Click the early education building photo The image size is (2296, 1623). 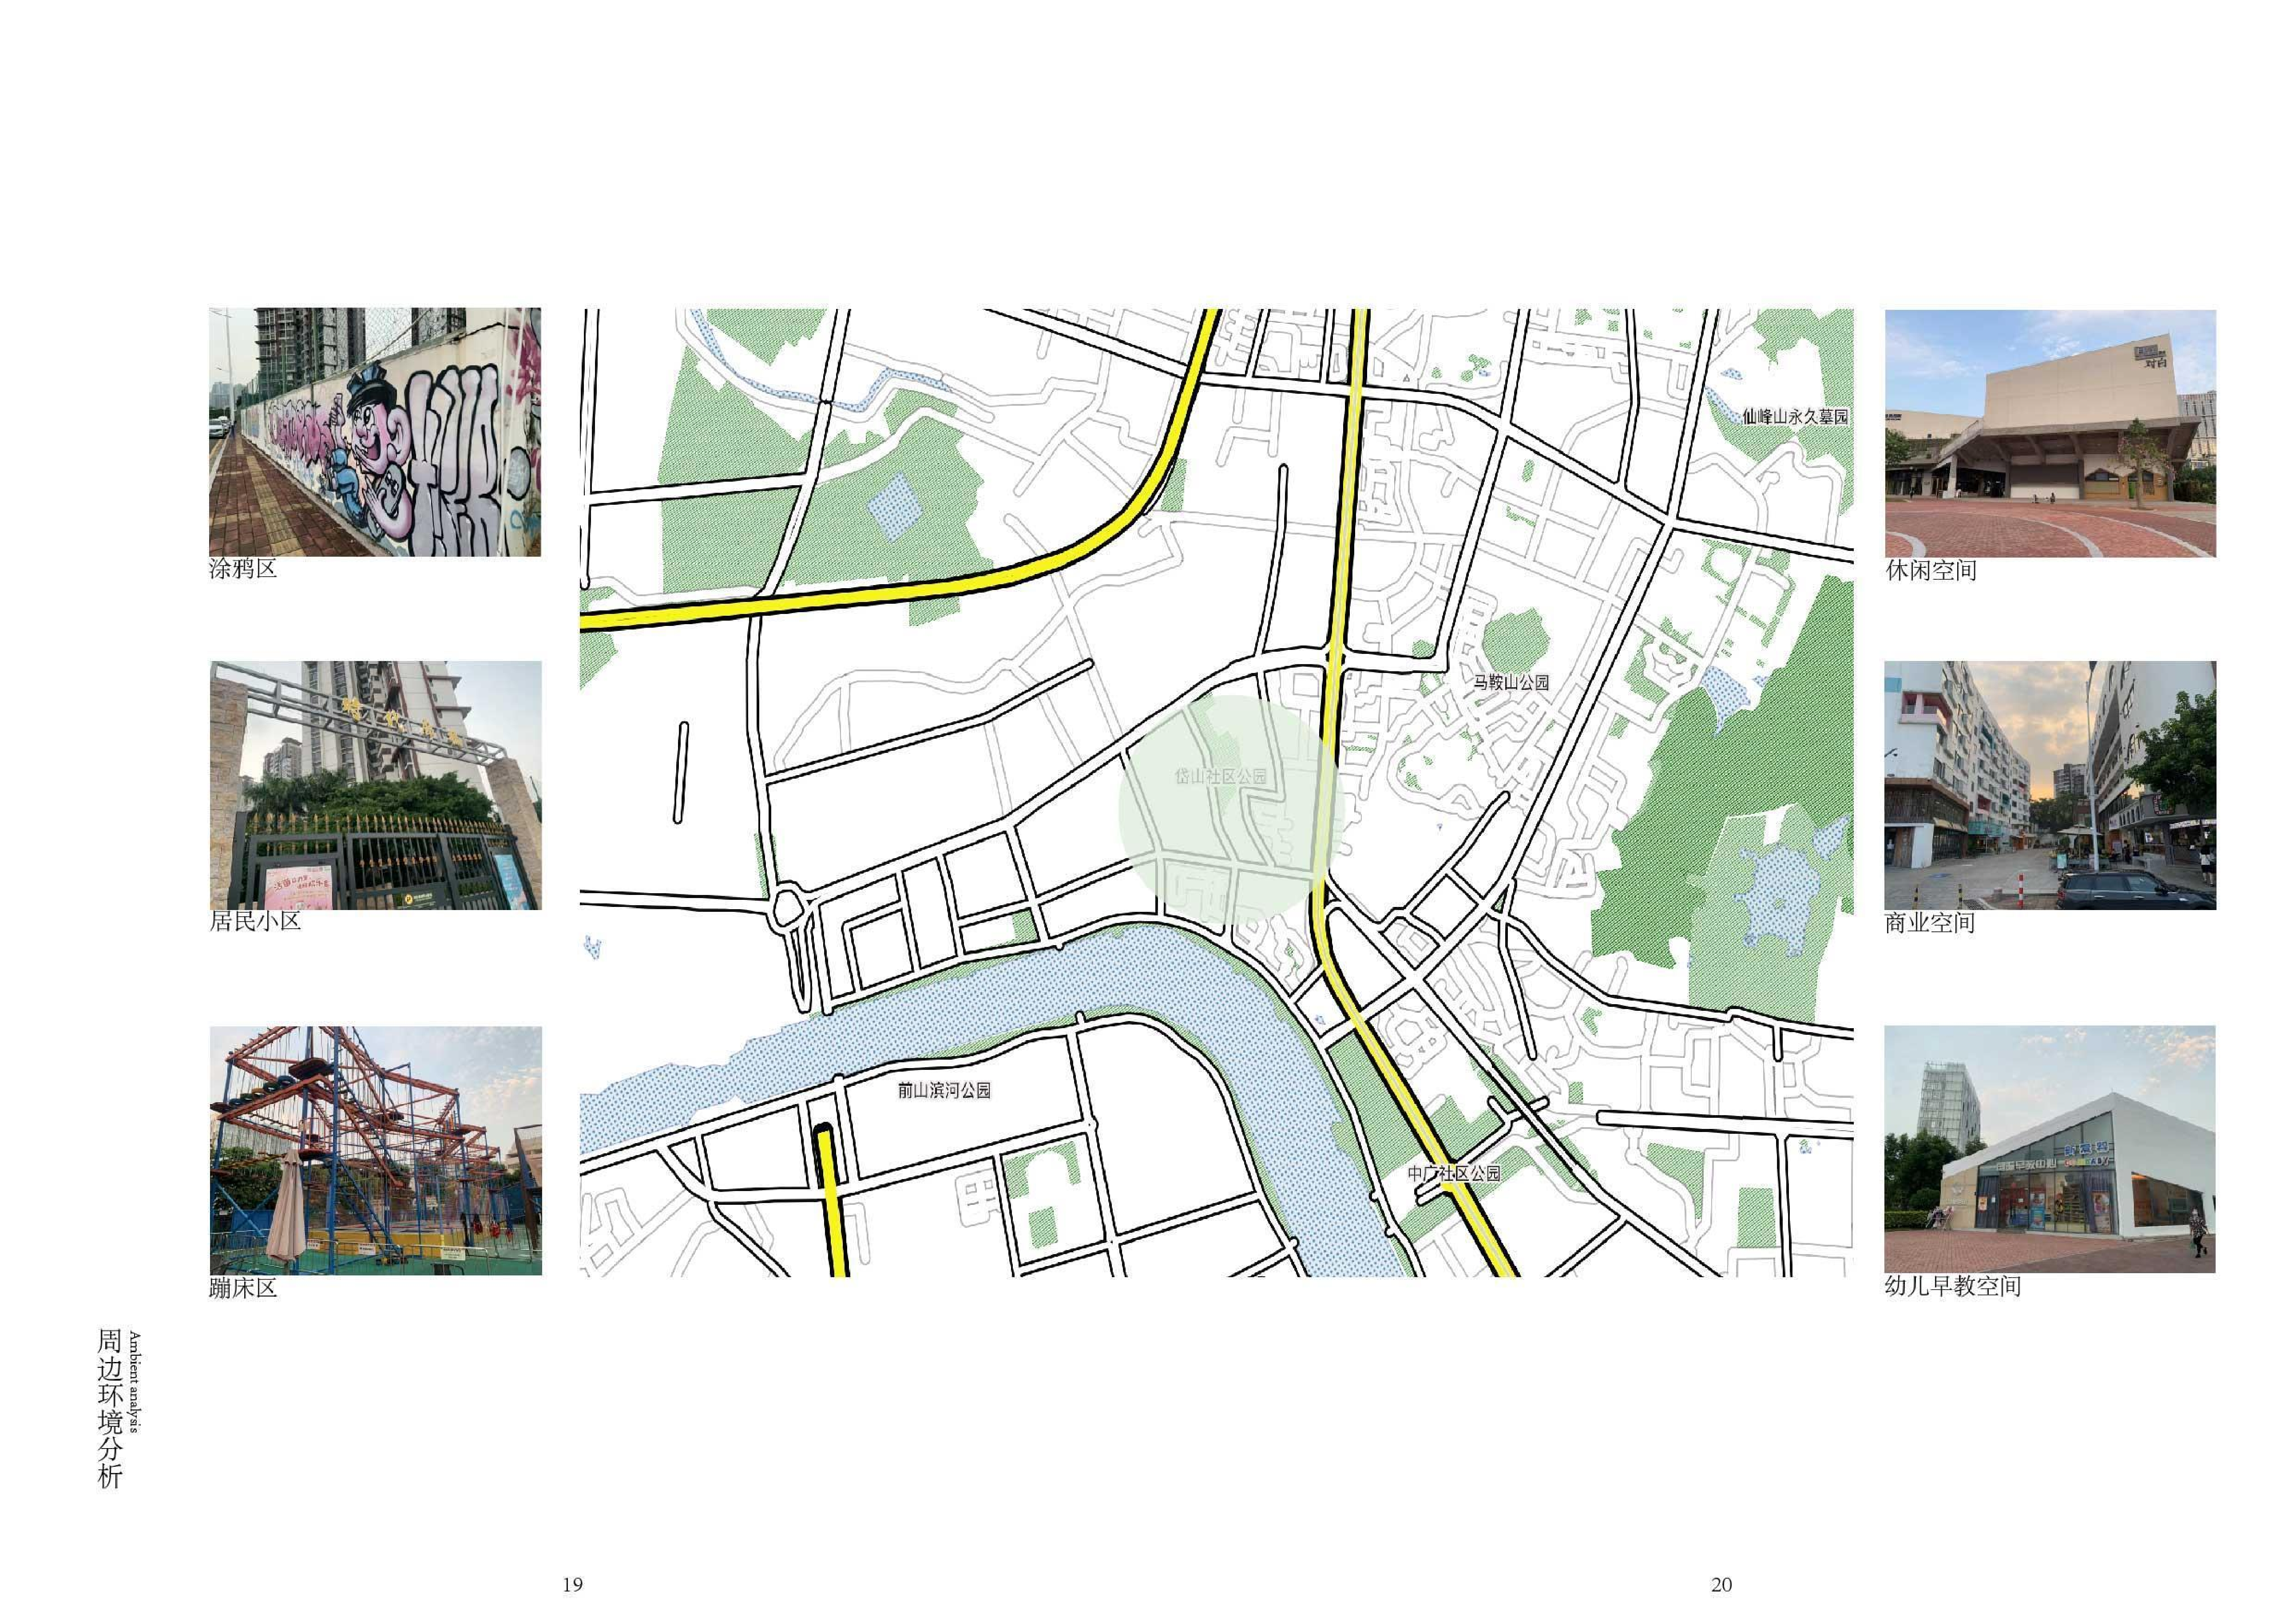pos(2049,1149)
